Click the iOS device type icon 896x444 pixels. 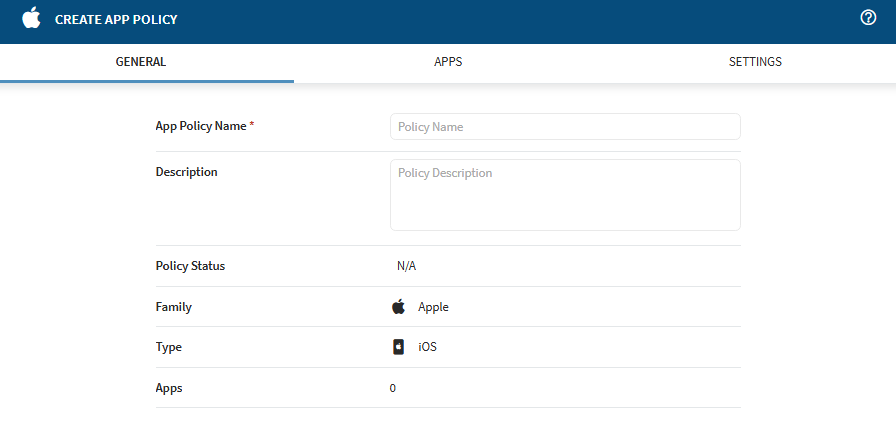398,347
